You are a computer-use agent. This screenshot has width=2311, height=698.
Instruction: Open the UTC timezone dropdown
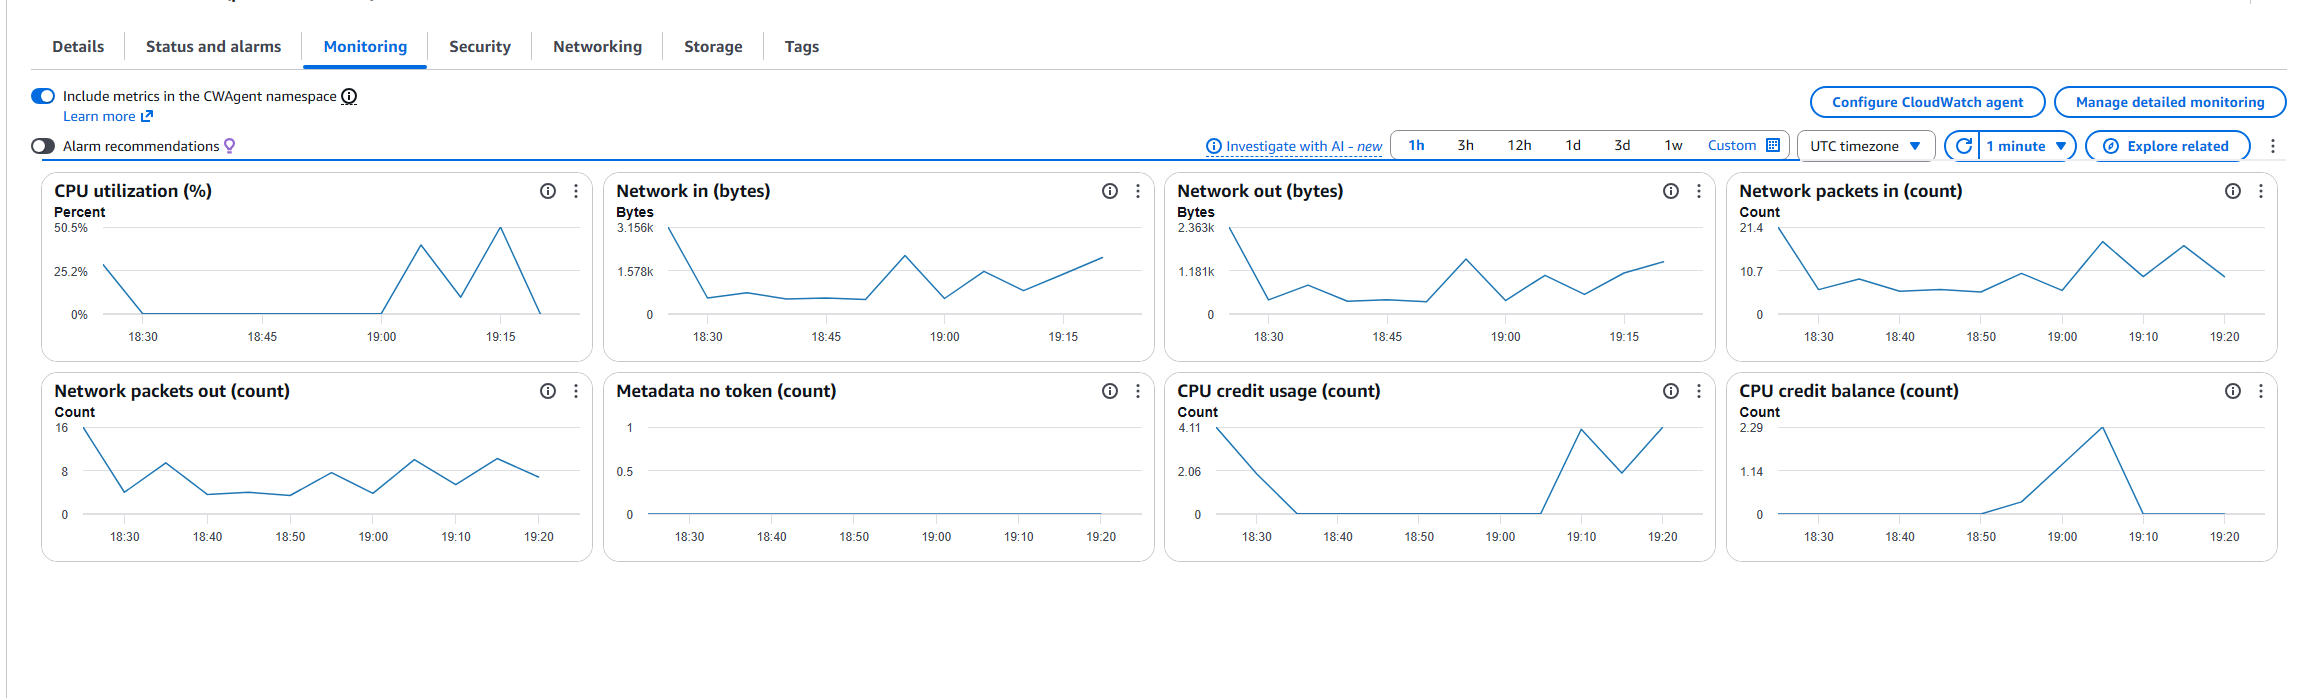[x=1866, y=146]
